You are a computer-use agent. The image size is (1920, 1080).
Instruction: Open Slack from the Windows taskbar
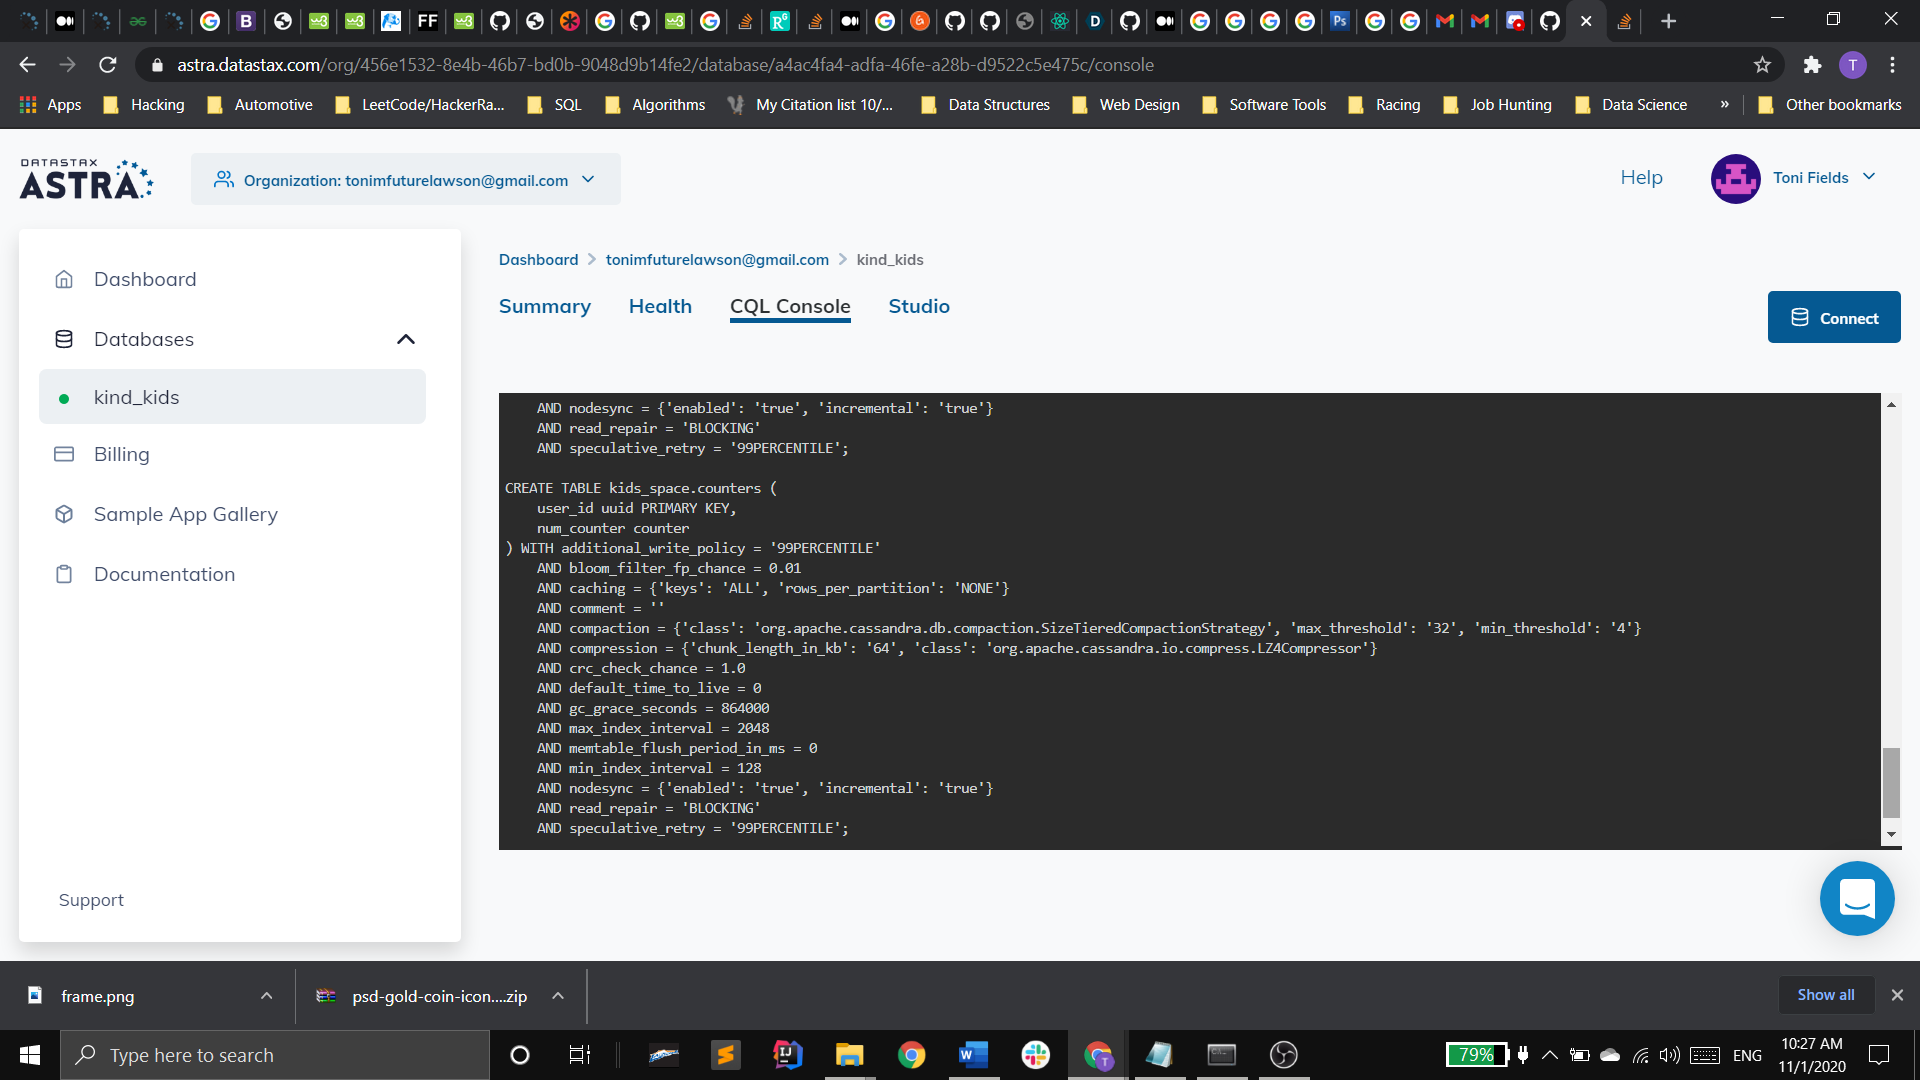click(1035, 1055)
